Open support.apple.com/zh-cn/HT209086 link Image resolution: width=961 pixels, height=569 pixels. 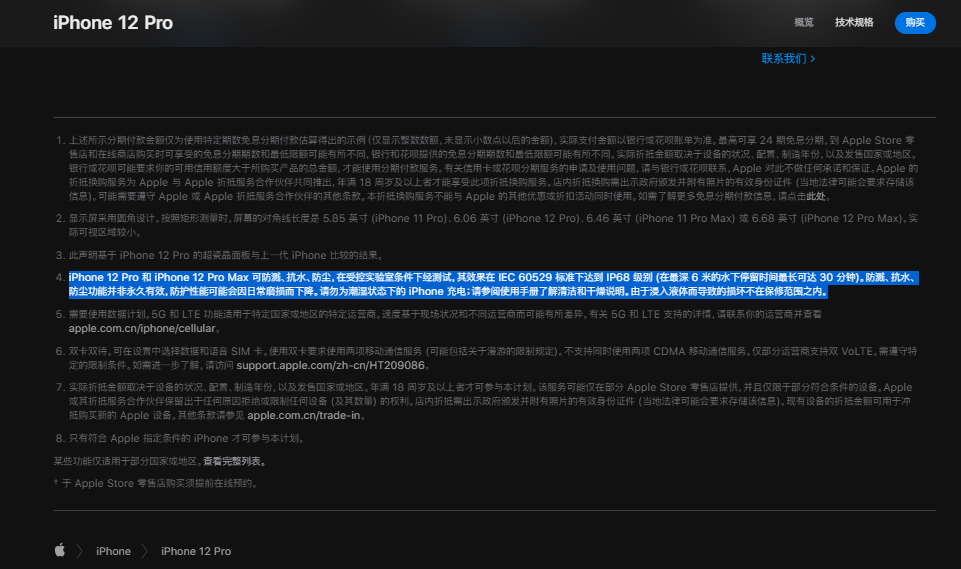(330, 365)
